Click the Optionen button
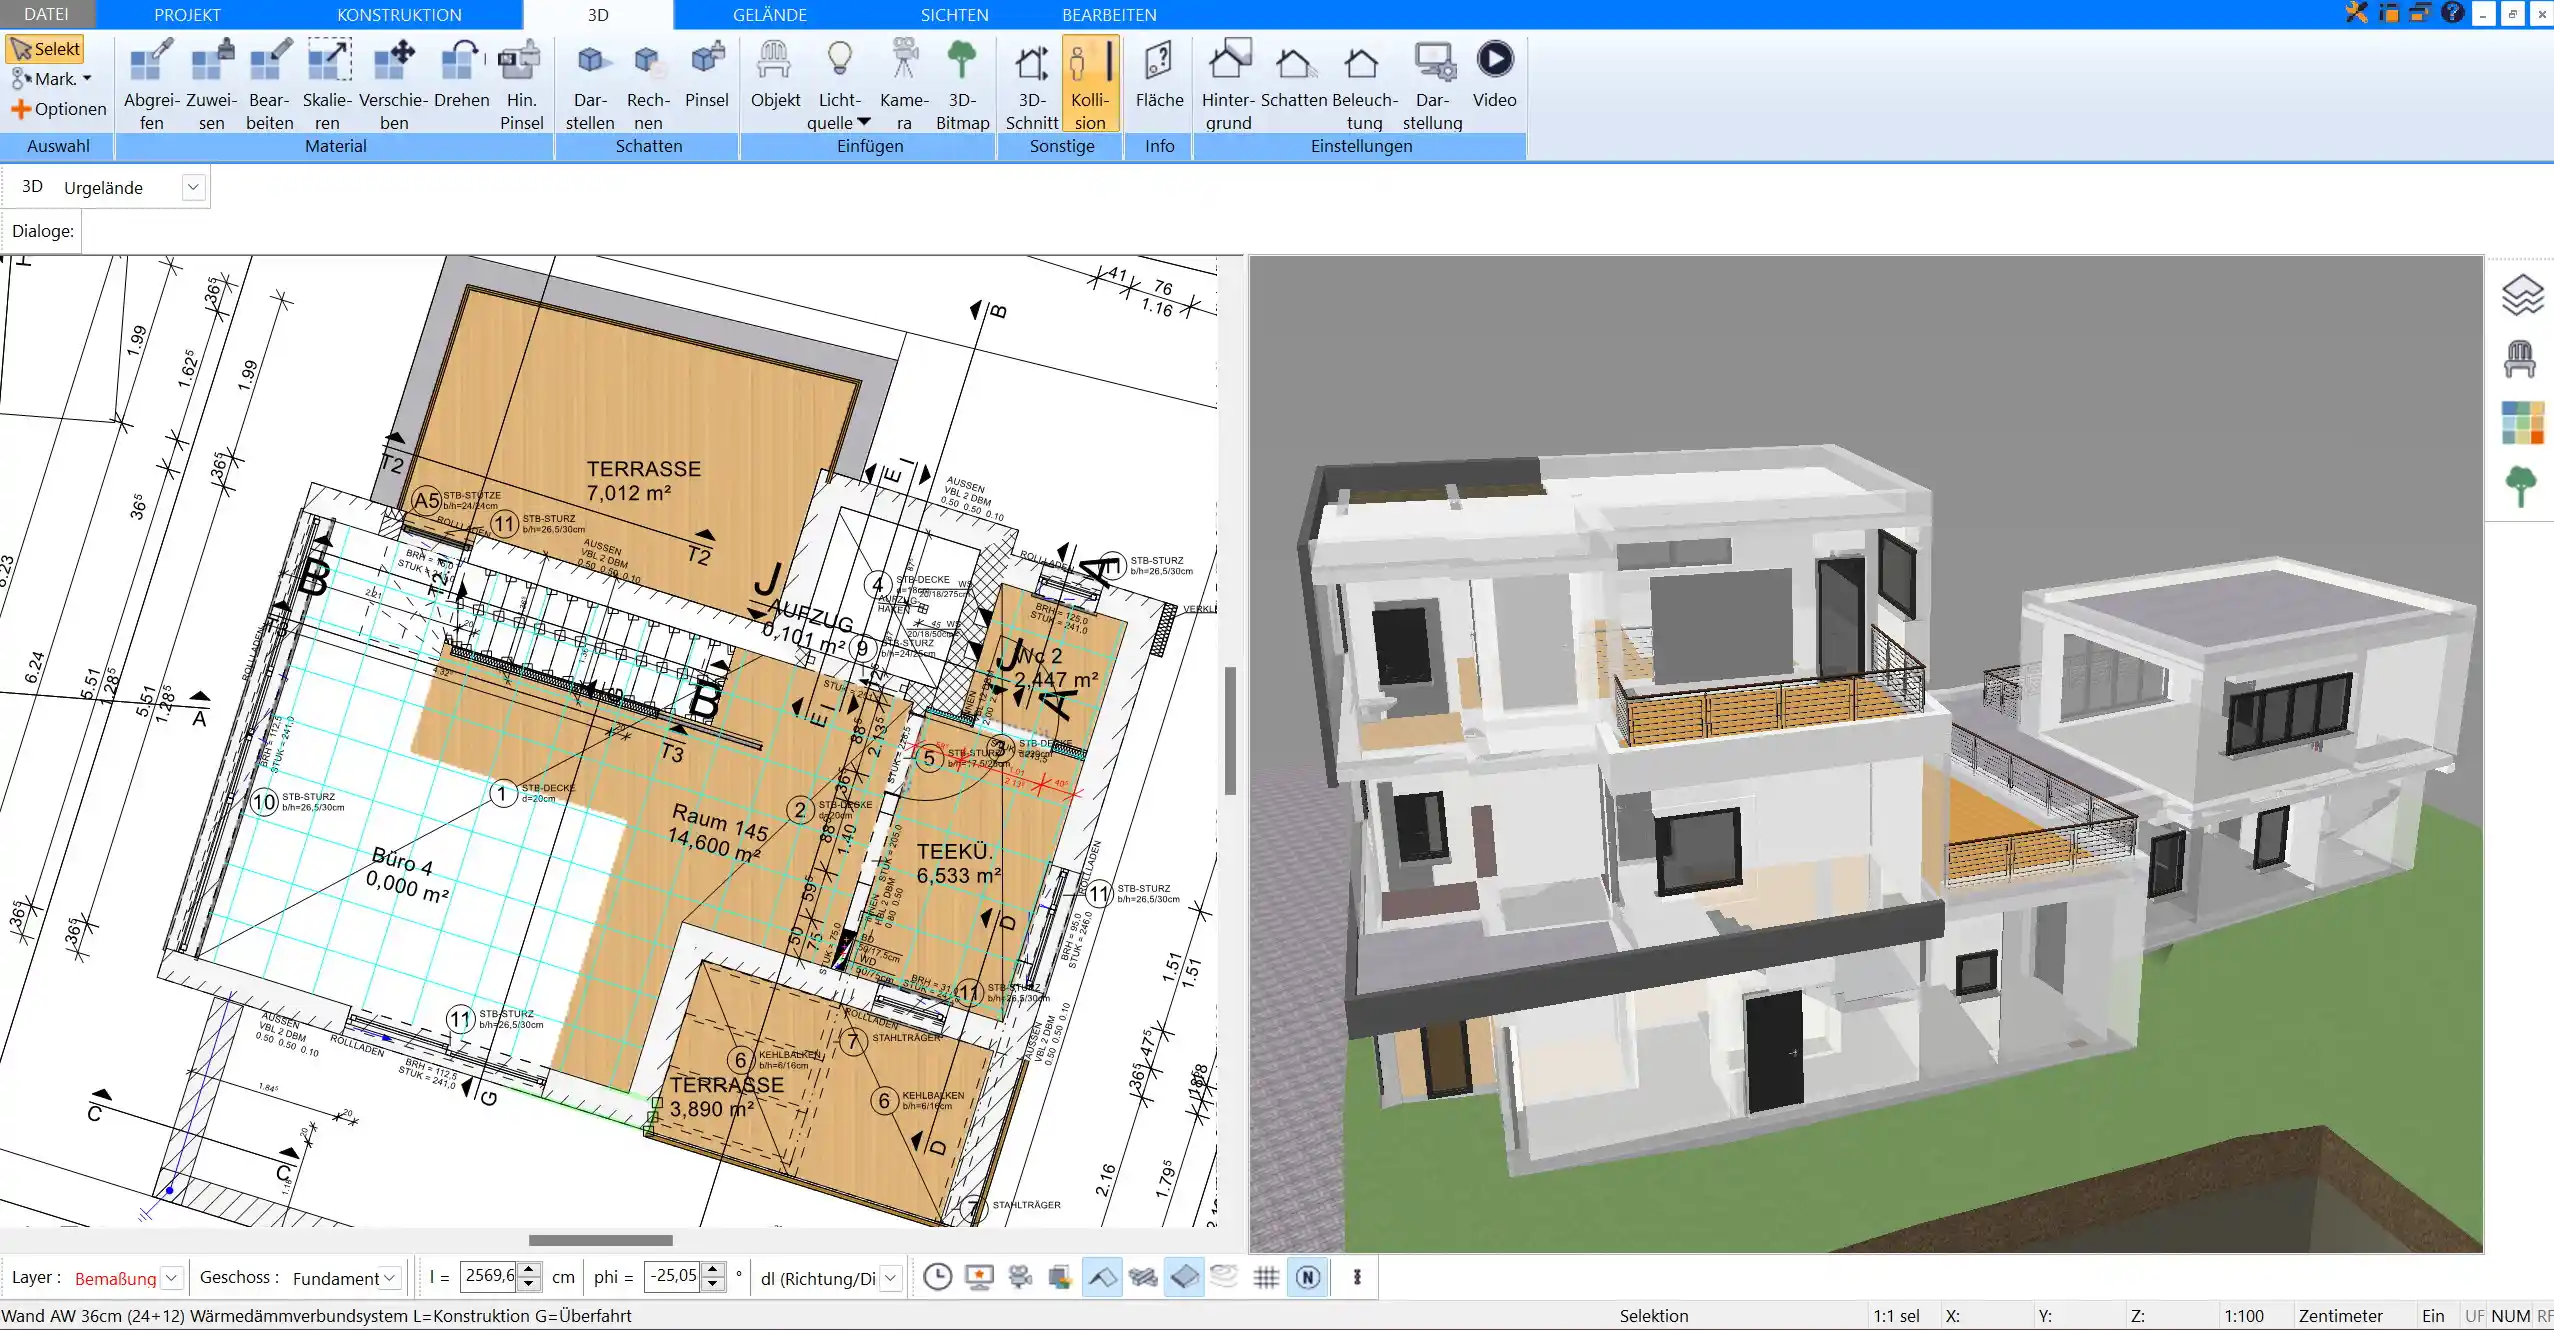The width and height of the screenshot is (2554, 1330). click(59, 109)
